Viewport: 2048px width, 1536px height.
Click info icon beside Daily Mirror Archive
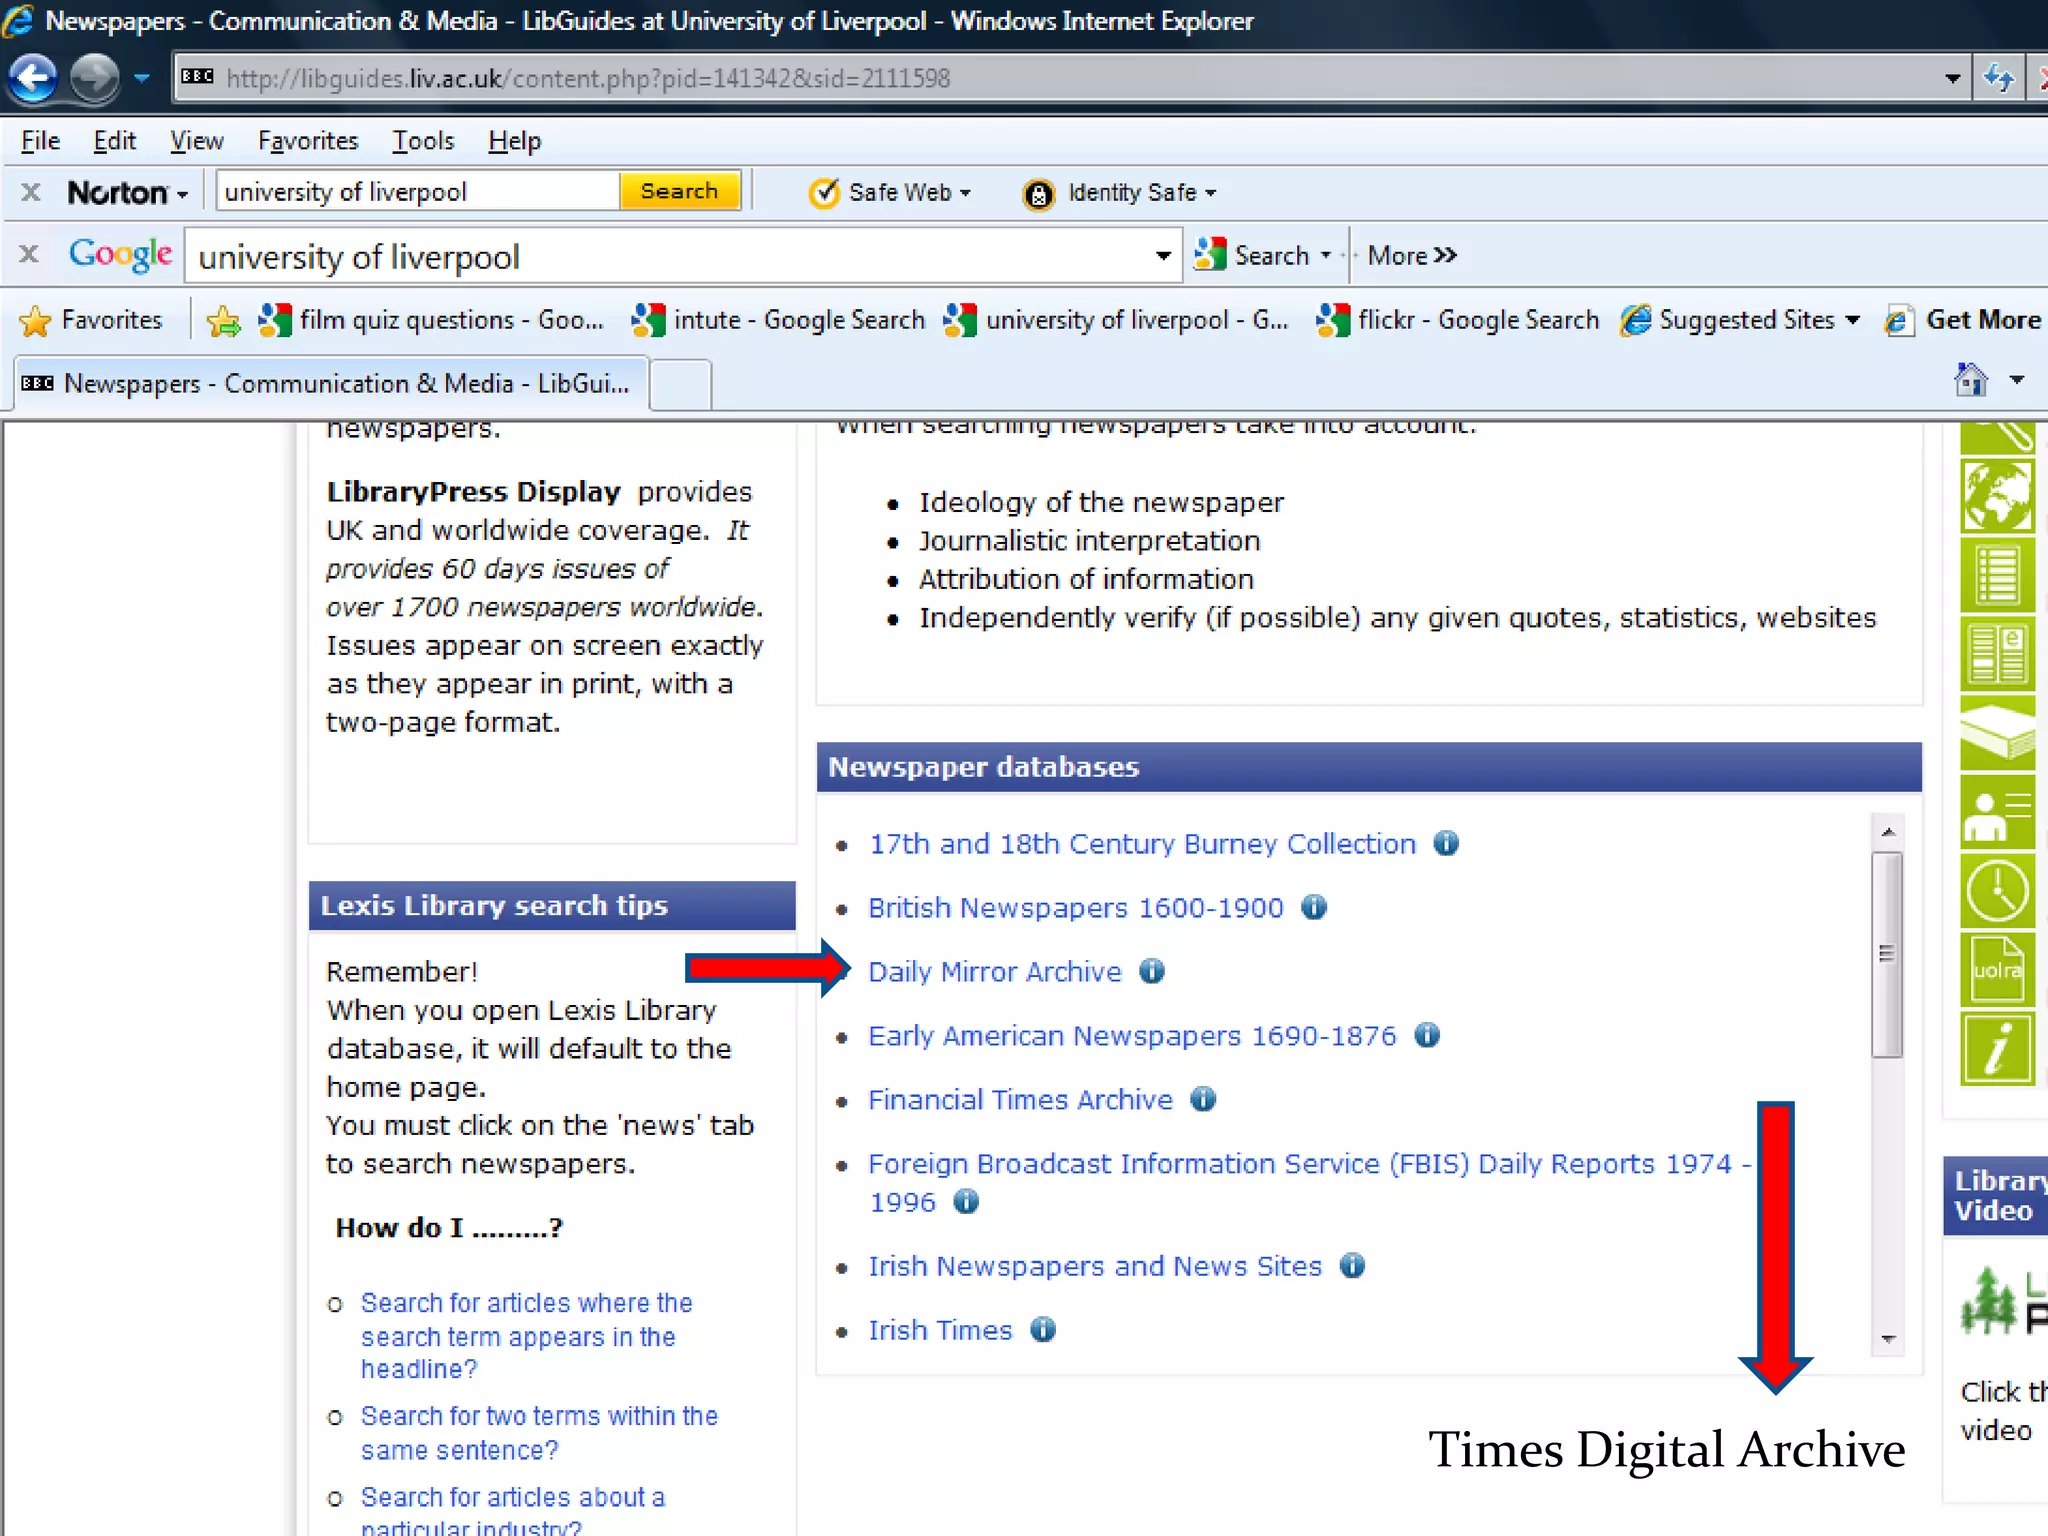[x=1152, y=971]
